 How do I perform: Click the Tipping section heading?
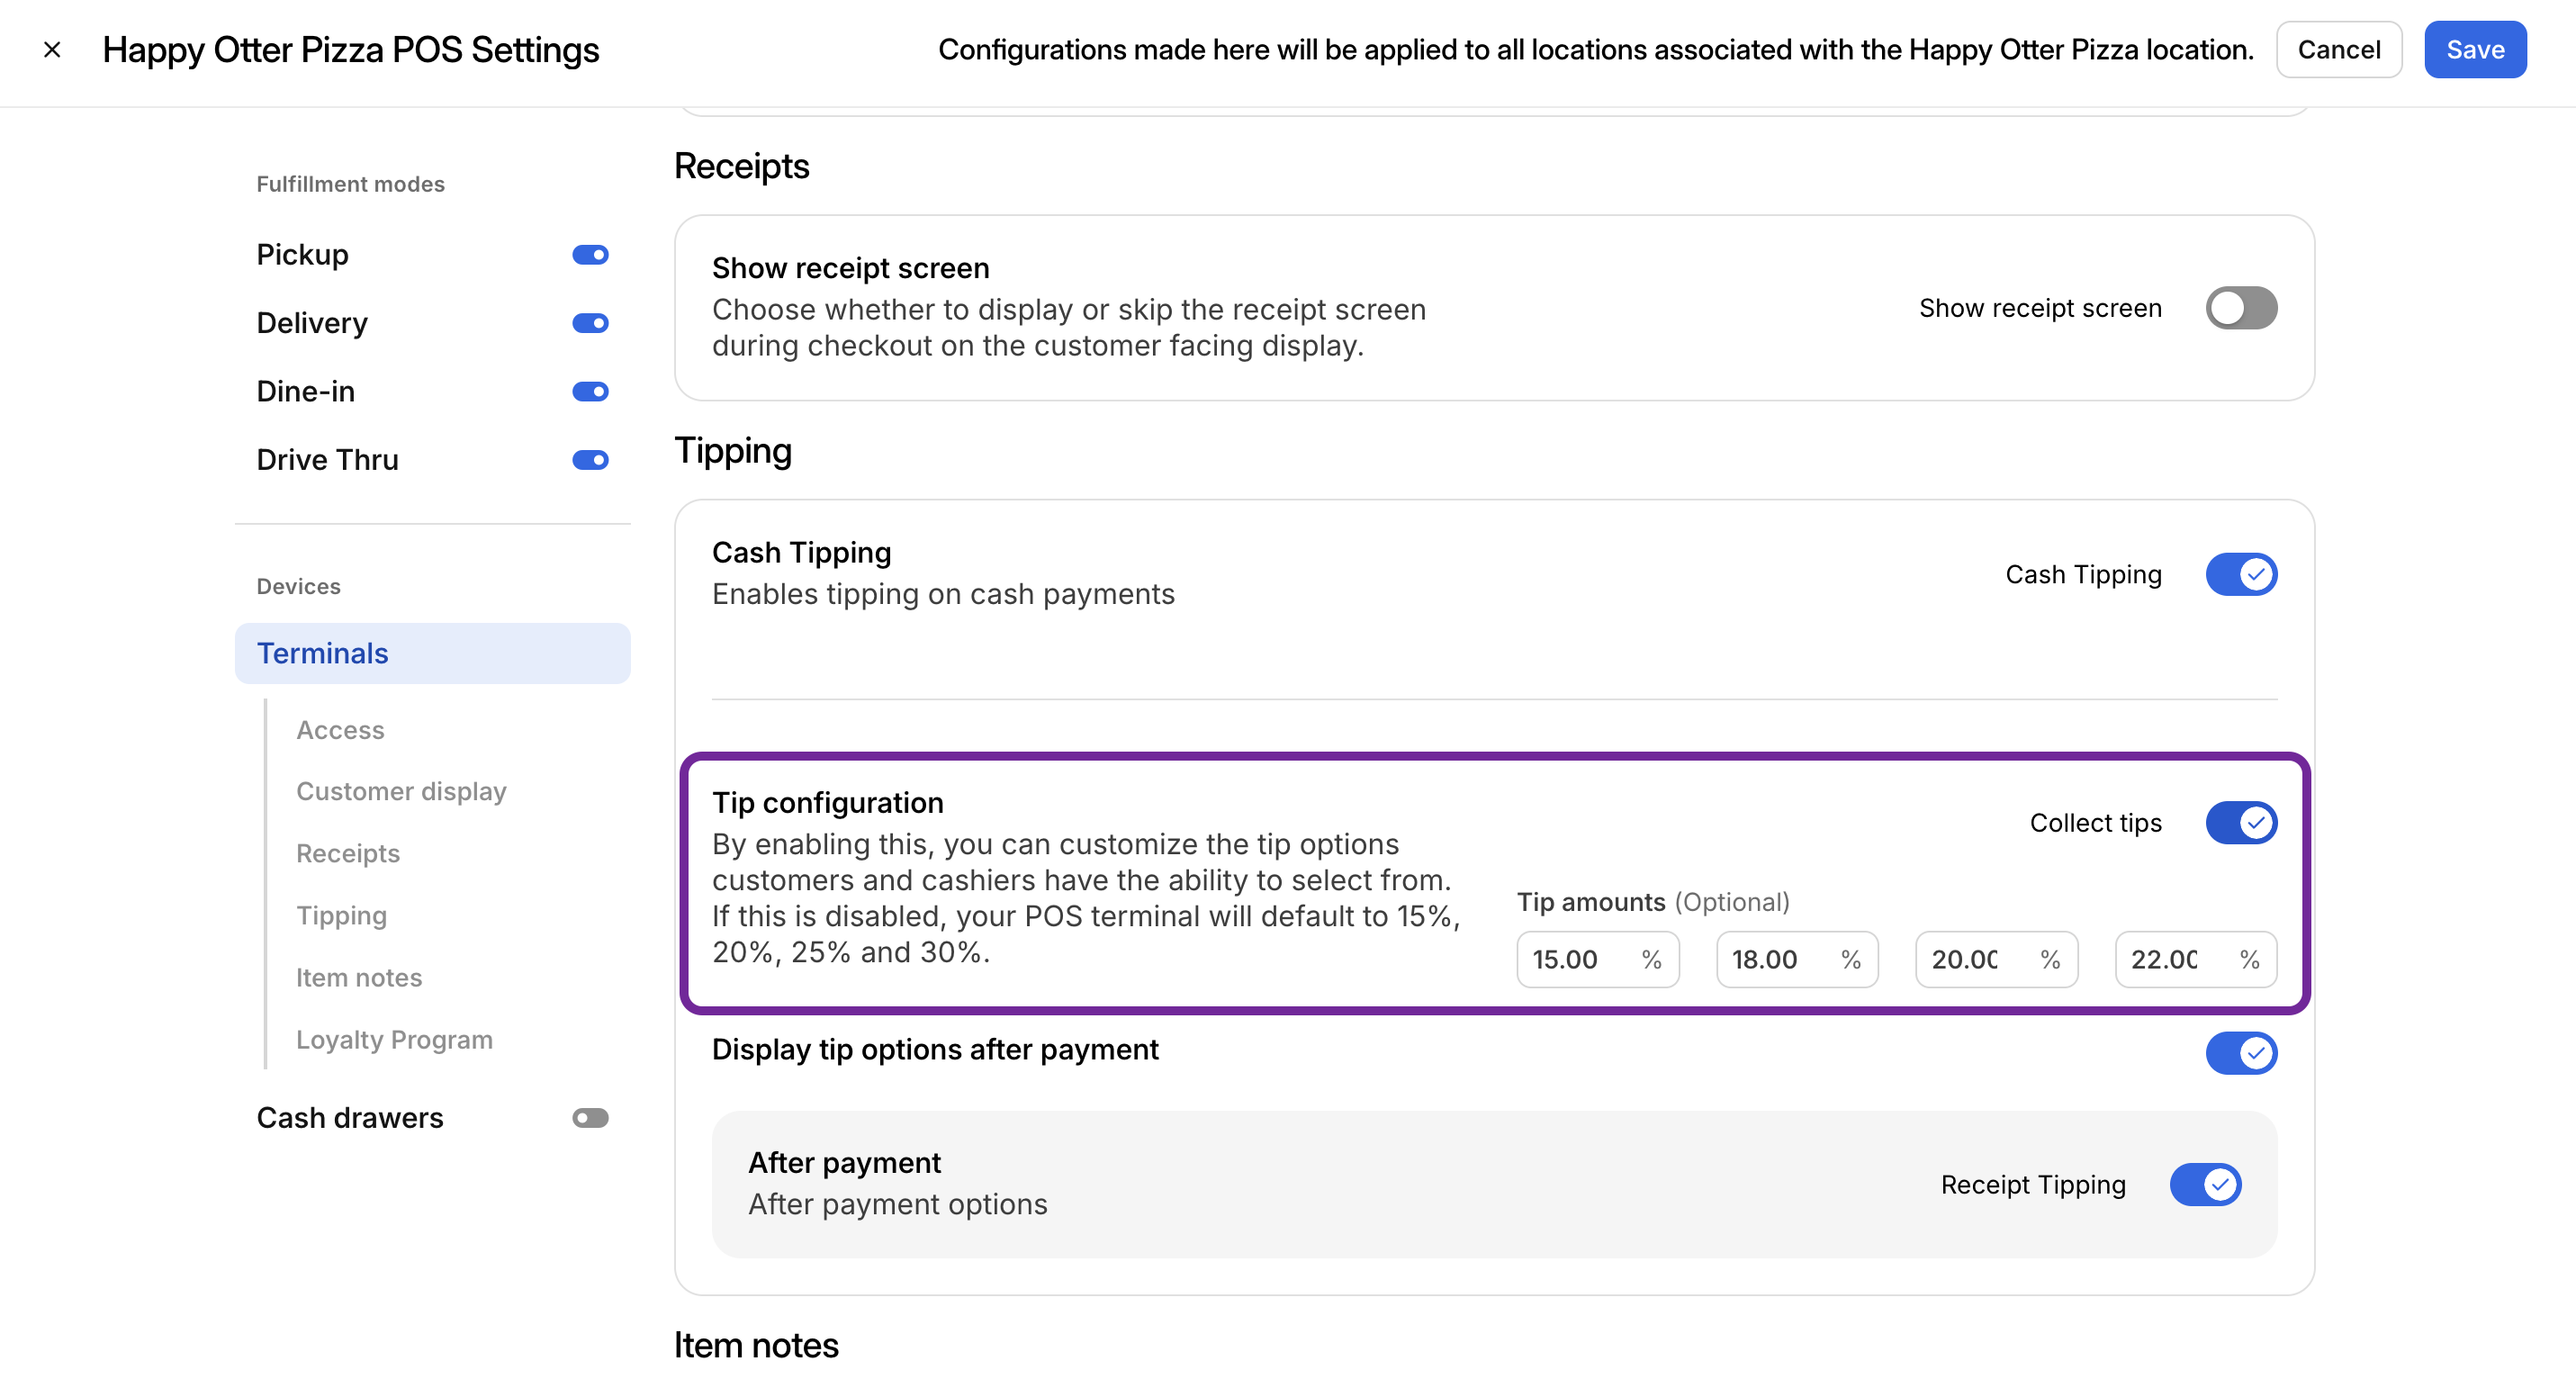pos(732,451)
